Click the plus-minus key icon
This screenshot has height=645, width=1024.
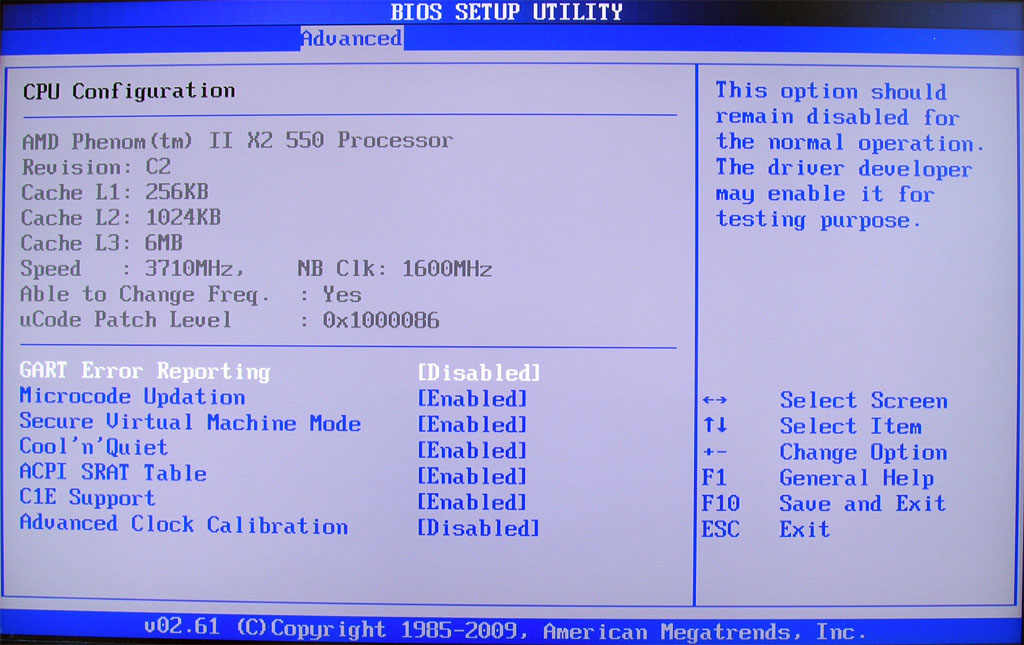click(x=715, y=452)
